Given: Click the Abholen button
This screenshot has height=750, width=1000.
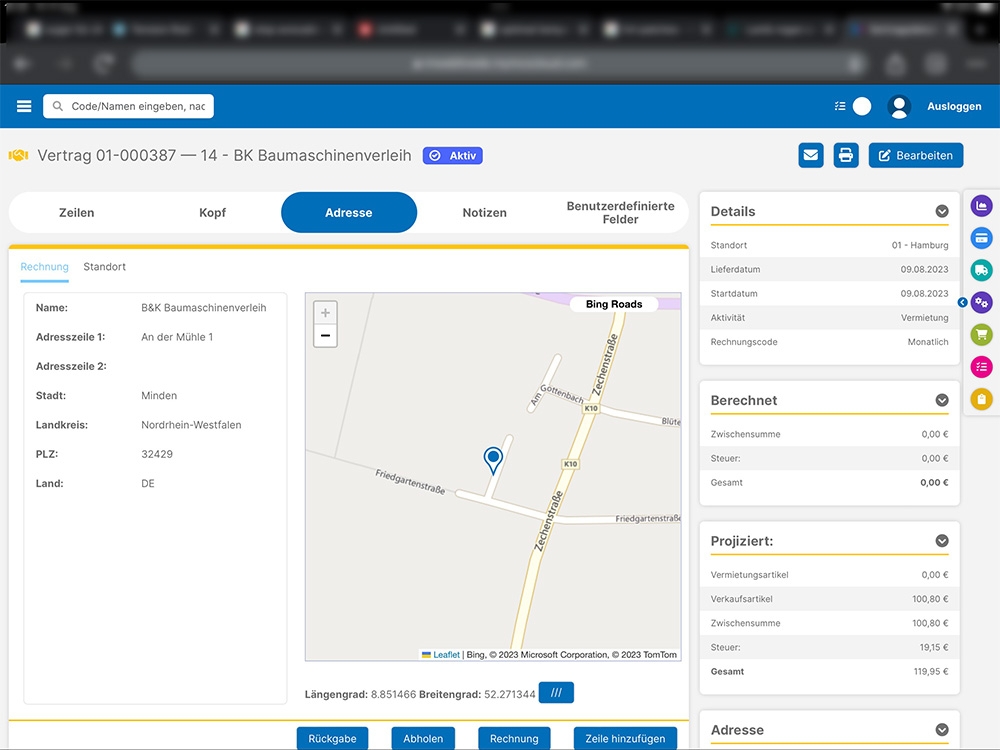Looking at the screenshot, I should tap(423, 739).
